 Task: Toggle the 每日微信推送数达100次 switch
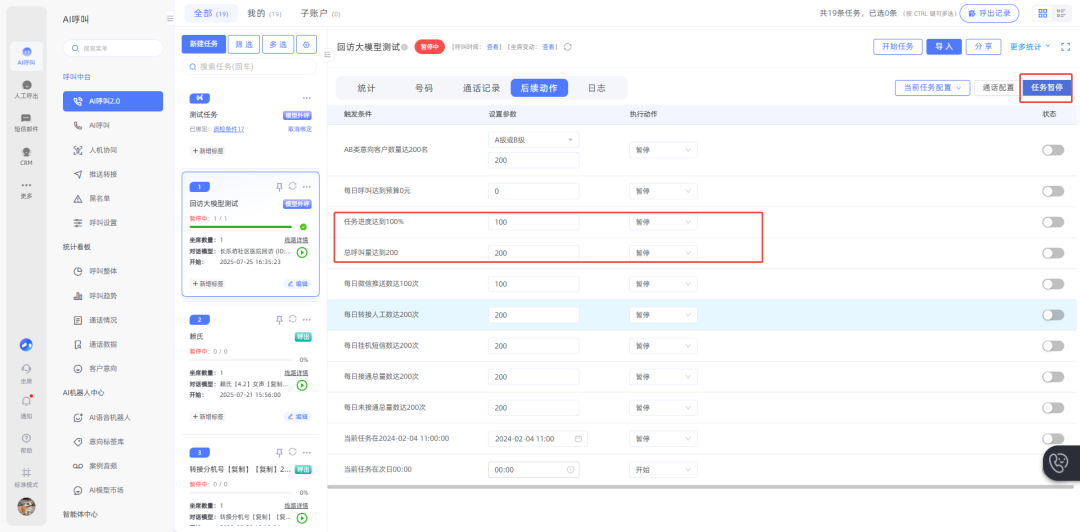pyautogui.click(x=1052, y=284)
